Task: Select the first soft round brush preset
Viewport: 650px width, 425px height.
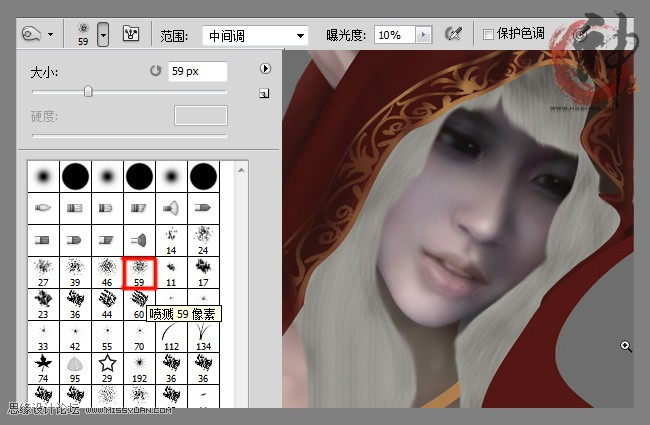Action: click(x=44, y=177)
